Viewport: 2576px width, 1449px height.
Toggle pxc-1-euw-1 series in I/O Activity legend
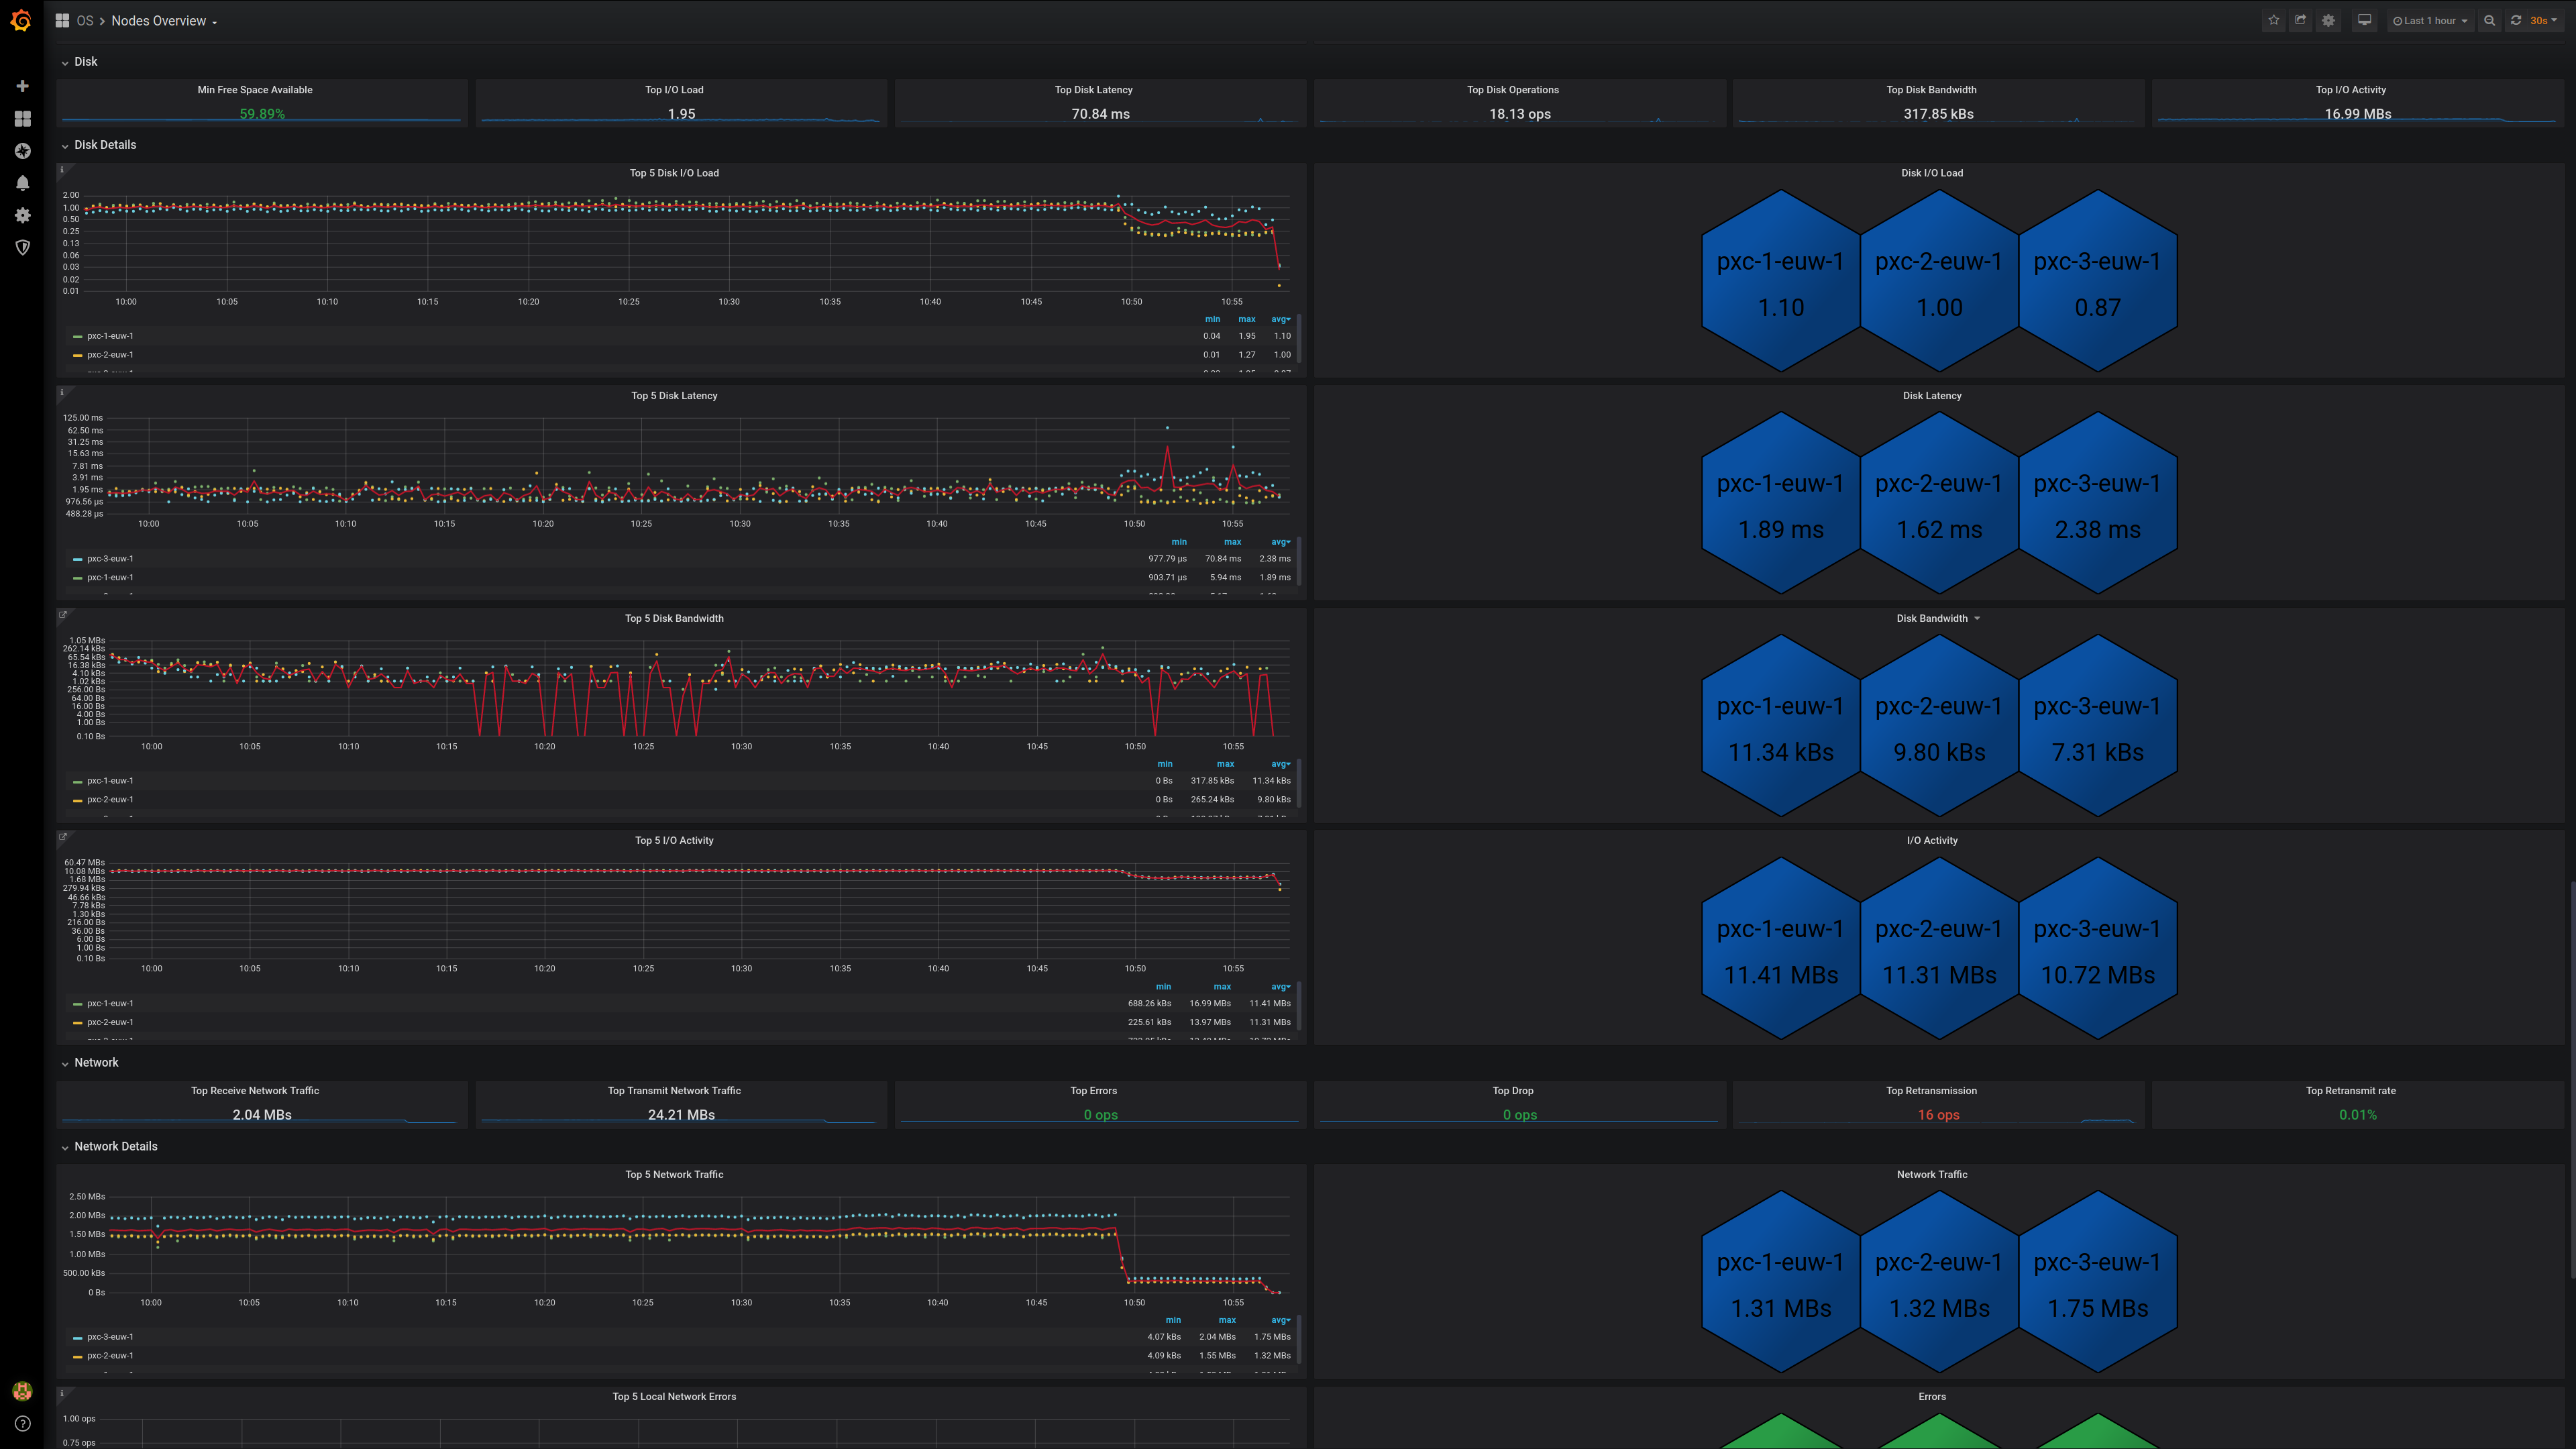(110, 1003)
